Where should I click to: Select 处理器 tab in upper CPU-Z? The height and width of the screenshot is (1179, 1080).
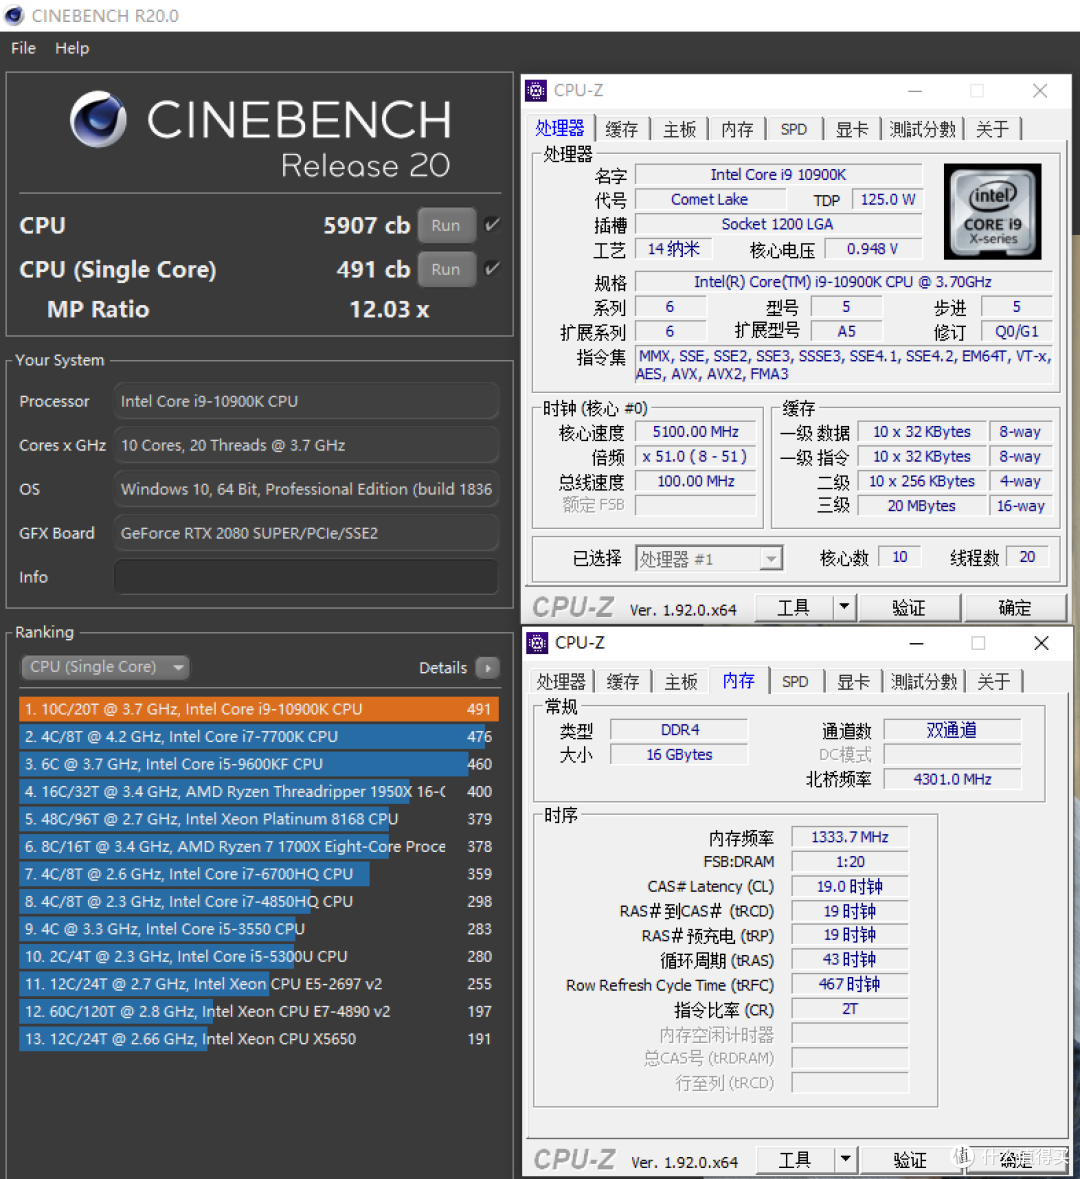coord(560,128)
